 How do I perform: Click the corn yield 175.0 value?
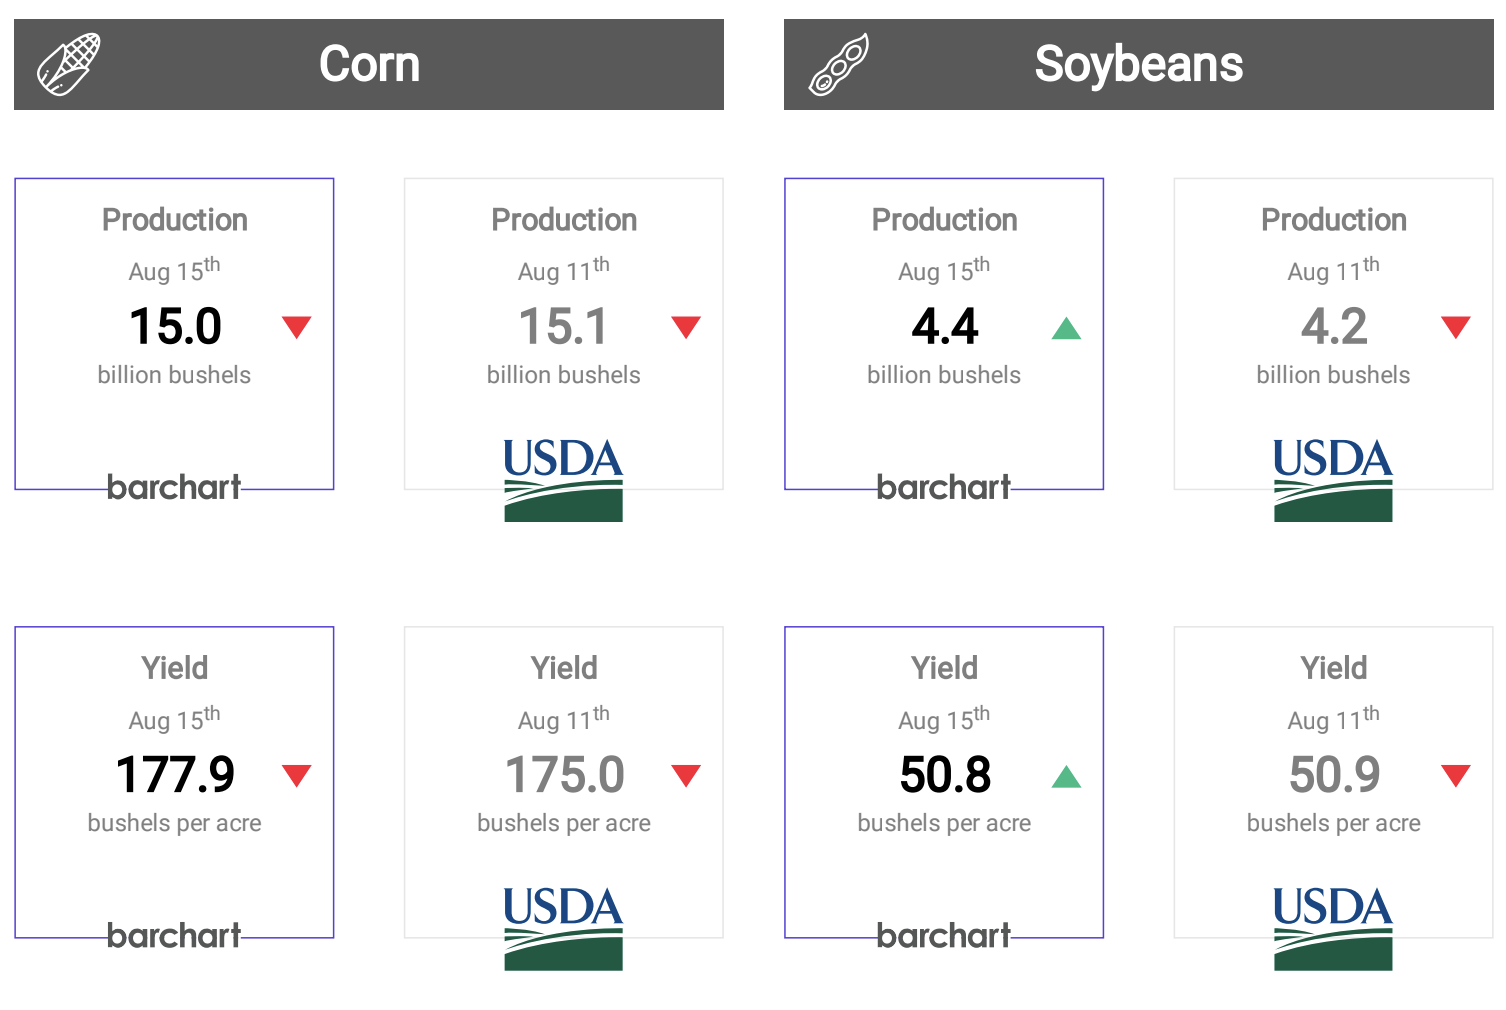[x=565, y=775]
